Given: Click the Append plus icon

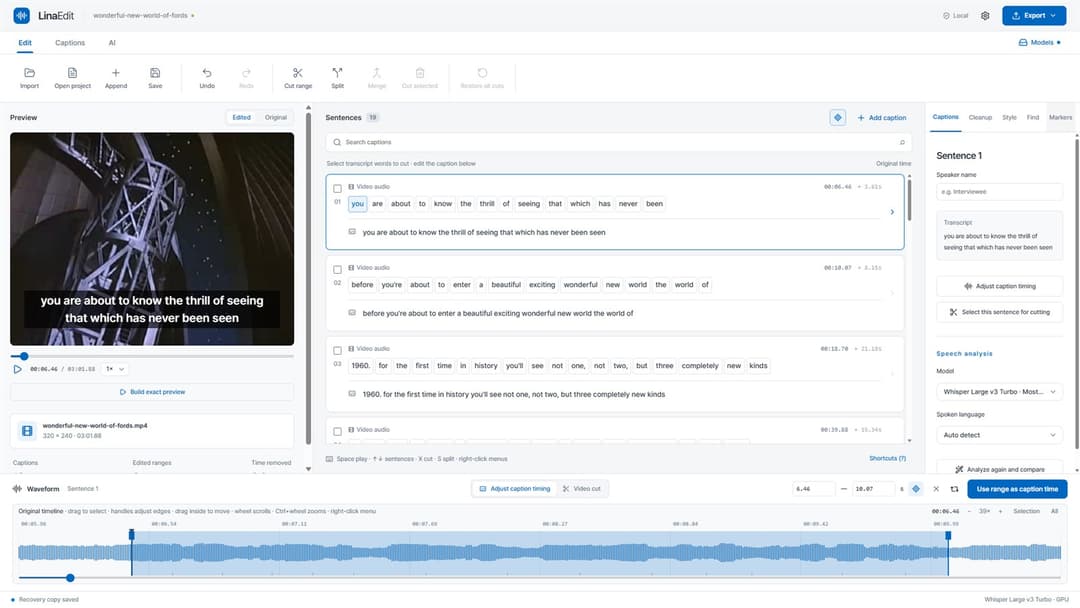Looking at the screenshot, I should click(116, 73).
